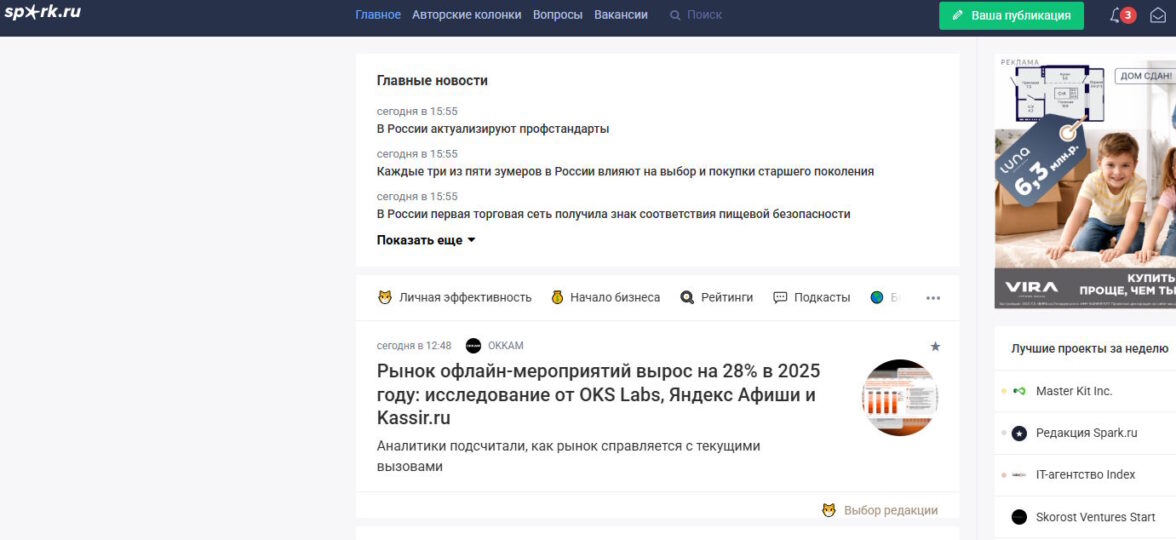Open the notifications bell with 3 badge

tap(1122, 15)
